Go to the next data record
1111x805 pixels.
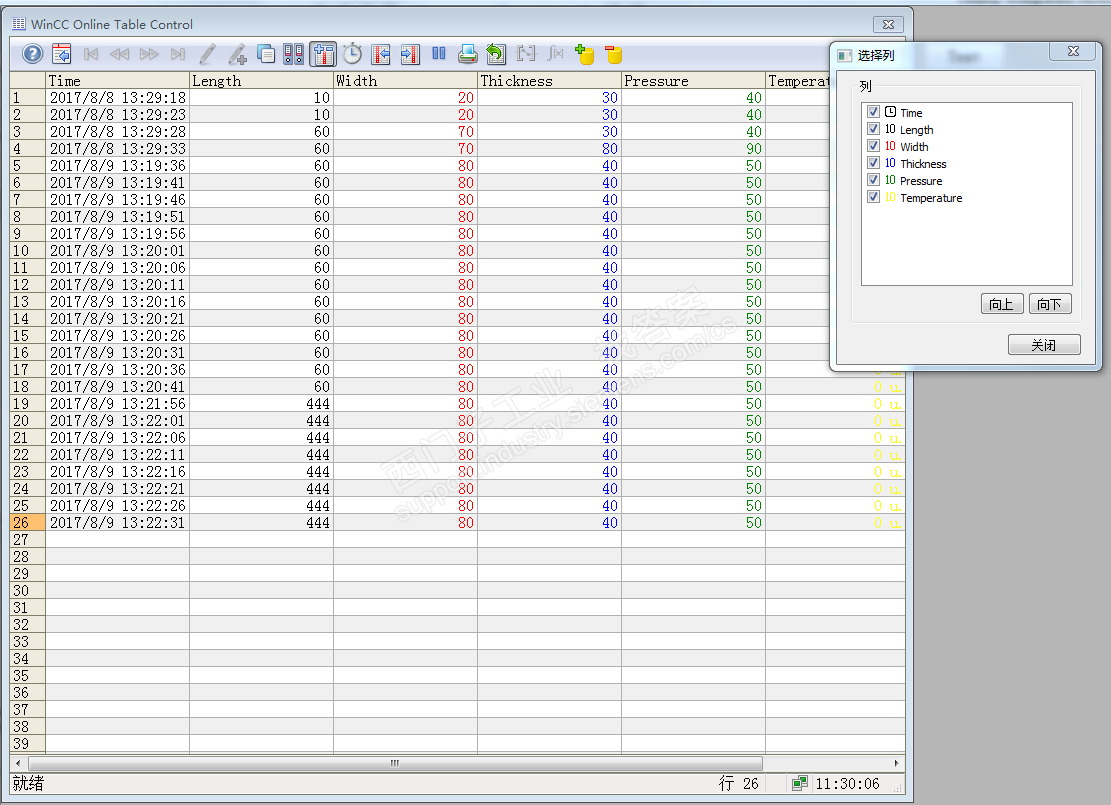(x=149, y=54)
